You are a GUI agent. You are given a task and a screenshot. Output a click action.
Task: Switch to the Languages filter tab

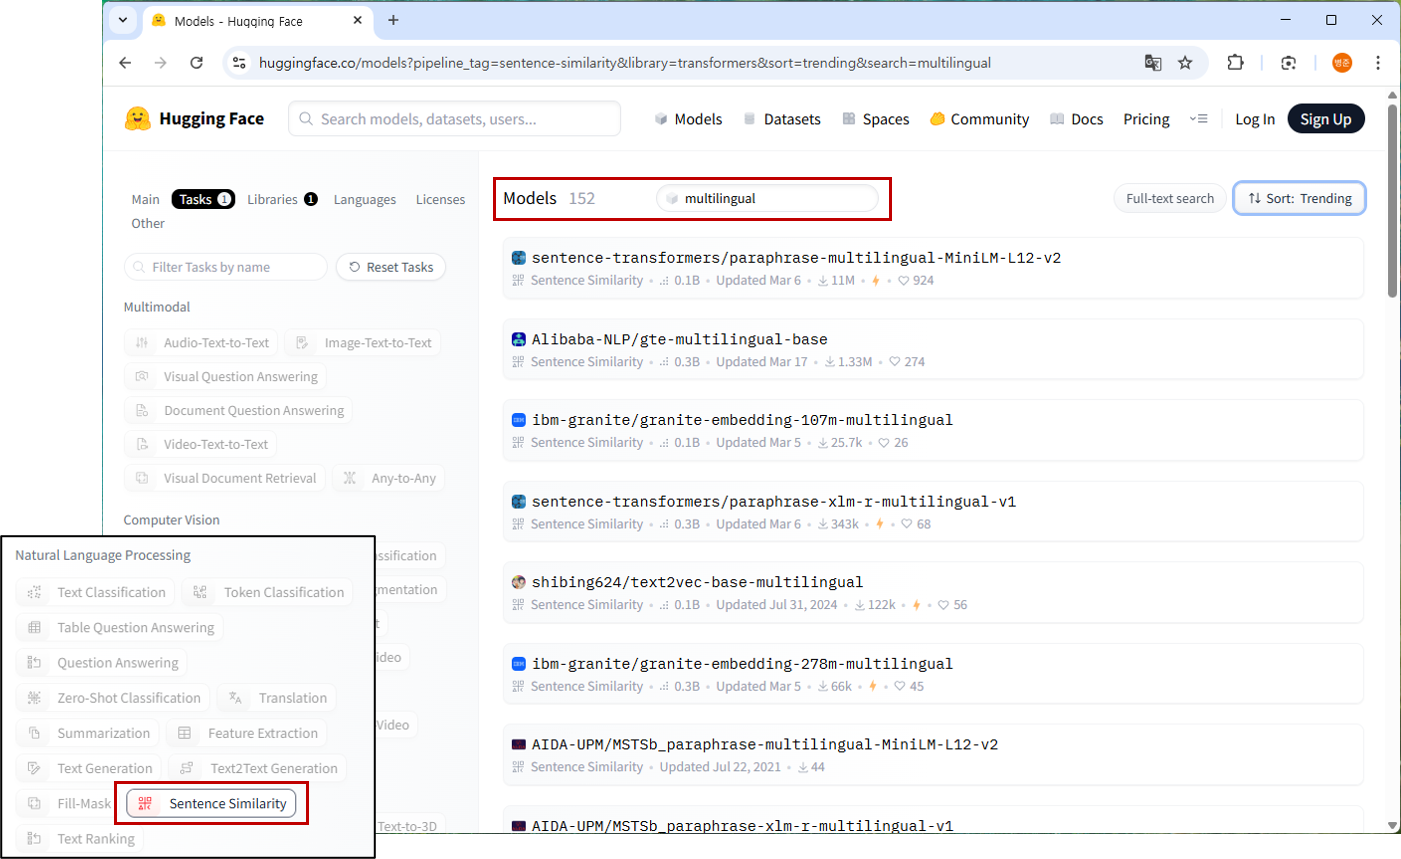pos(365,200)
